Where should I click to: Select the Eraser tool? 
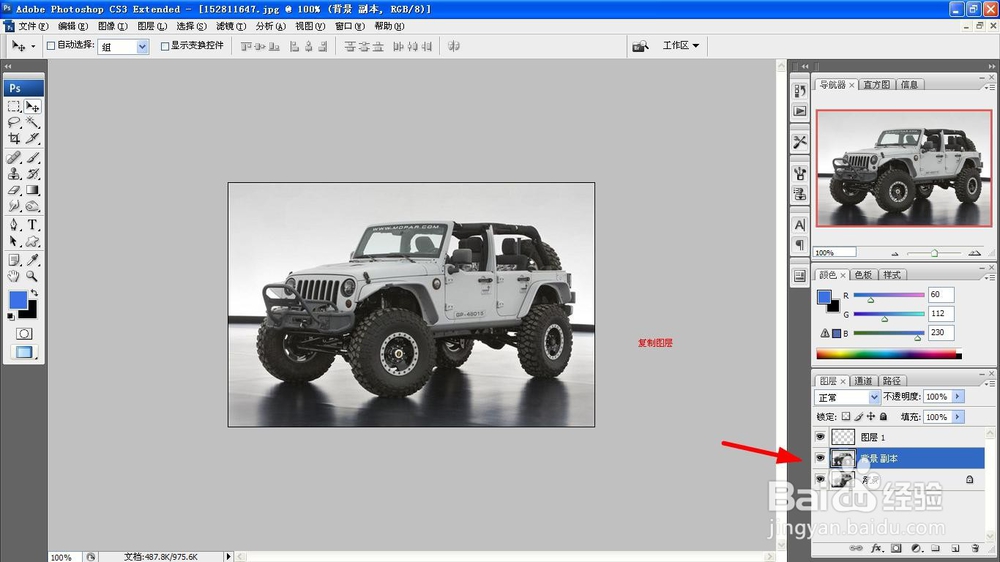pos(14,190)
